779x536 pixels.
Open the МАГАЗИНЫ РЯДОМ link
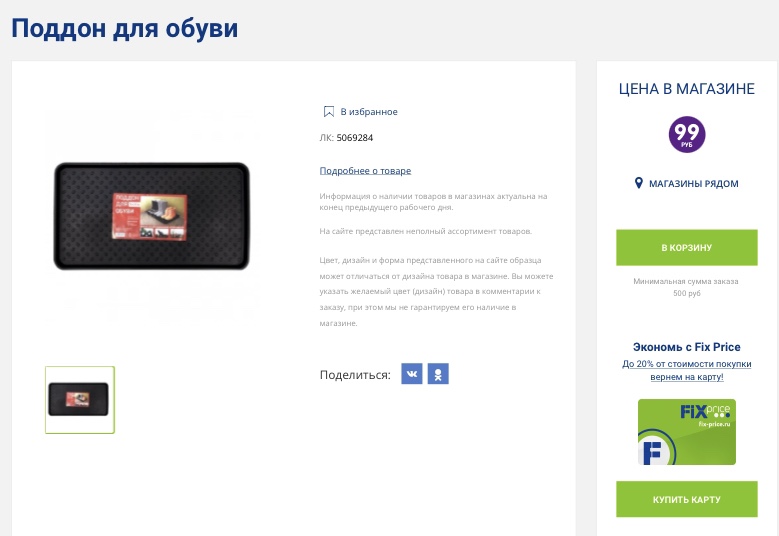(x=694, y=184)
